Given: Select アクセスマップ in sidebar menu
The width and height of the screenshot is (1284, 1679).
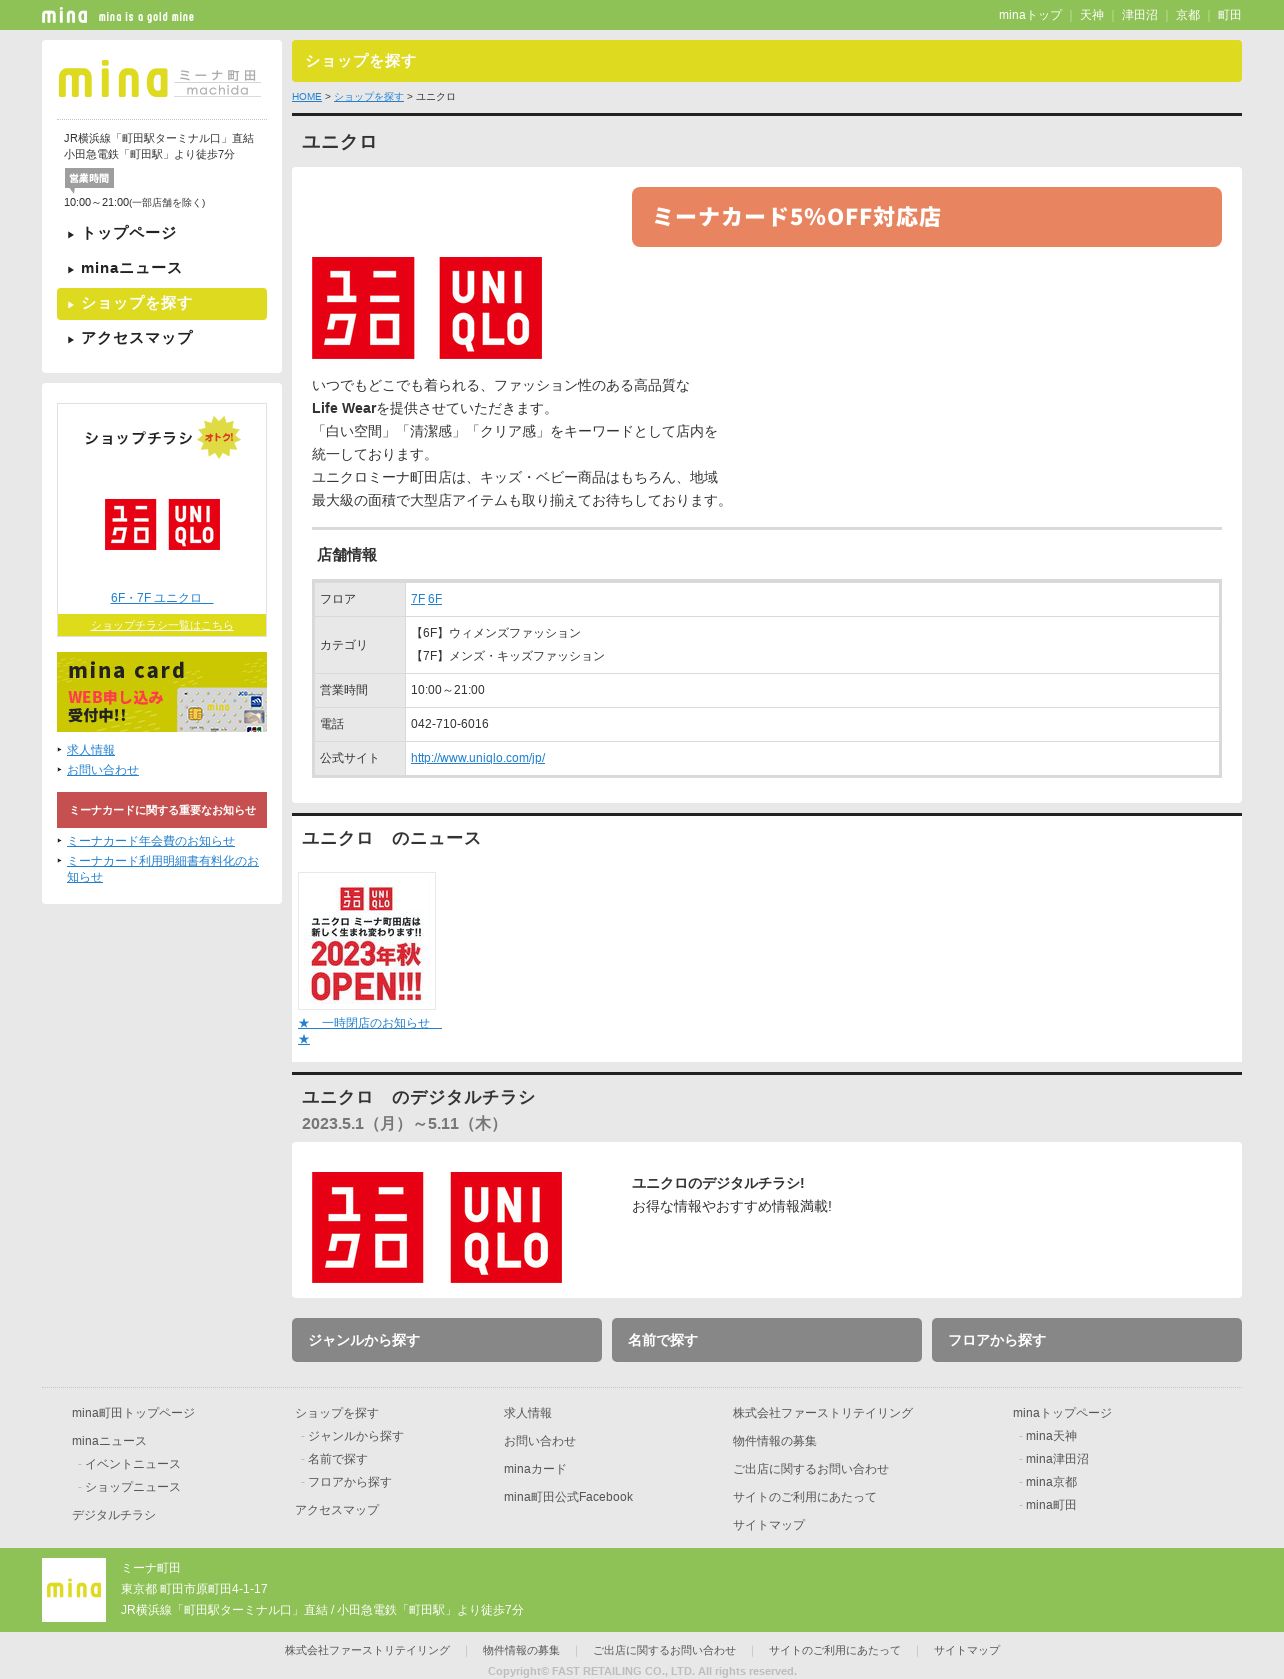Looking at the screenshot, I should point(162,338).
